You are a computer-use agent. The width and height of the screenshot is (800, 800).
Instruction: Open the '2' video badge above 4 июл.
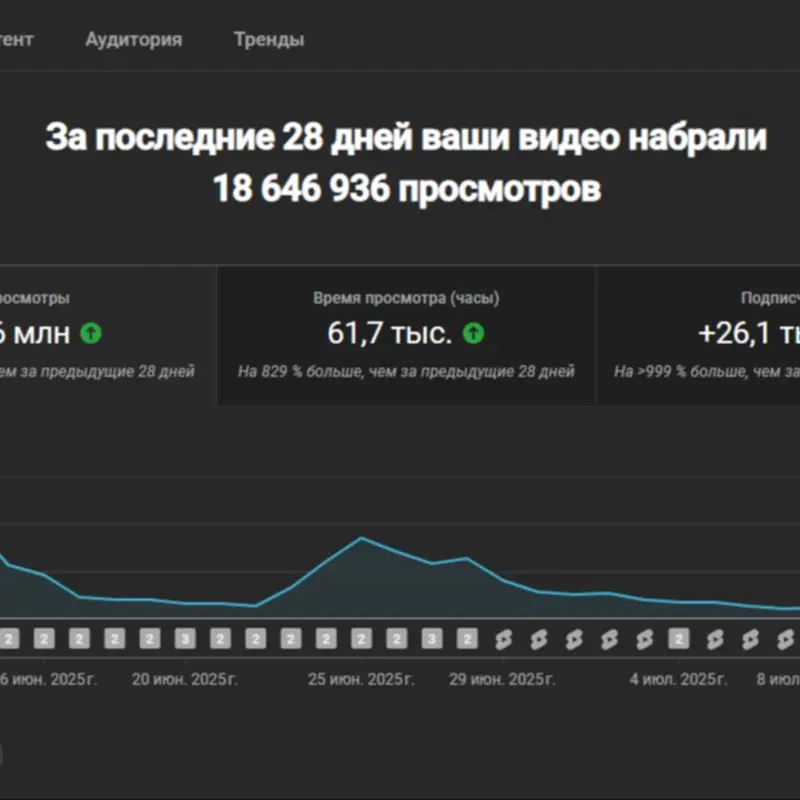[x=679, y=638]
